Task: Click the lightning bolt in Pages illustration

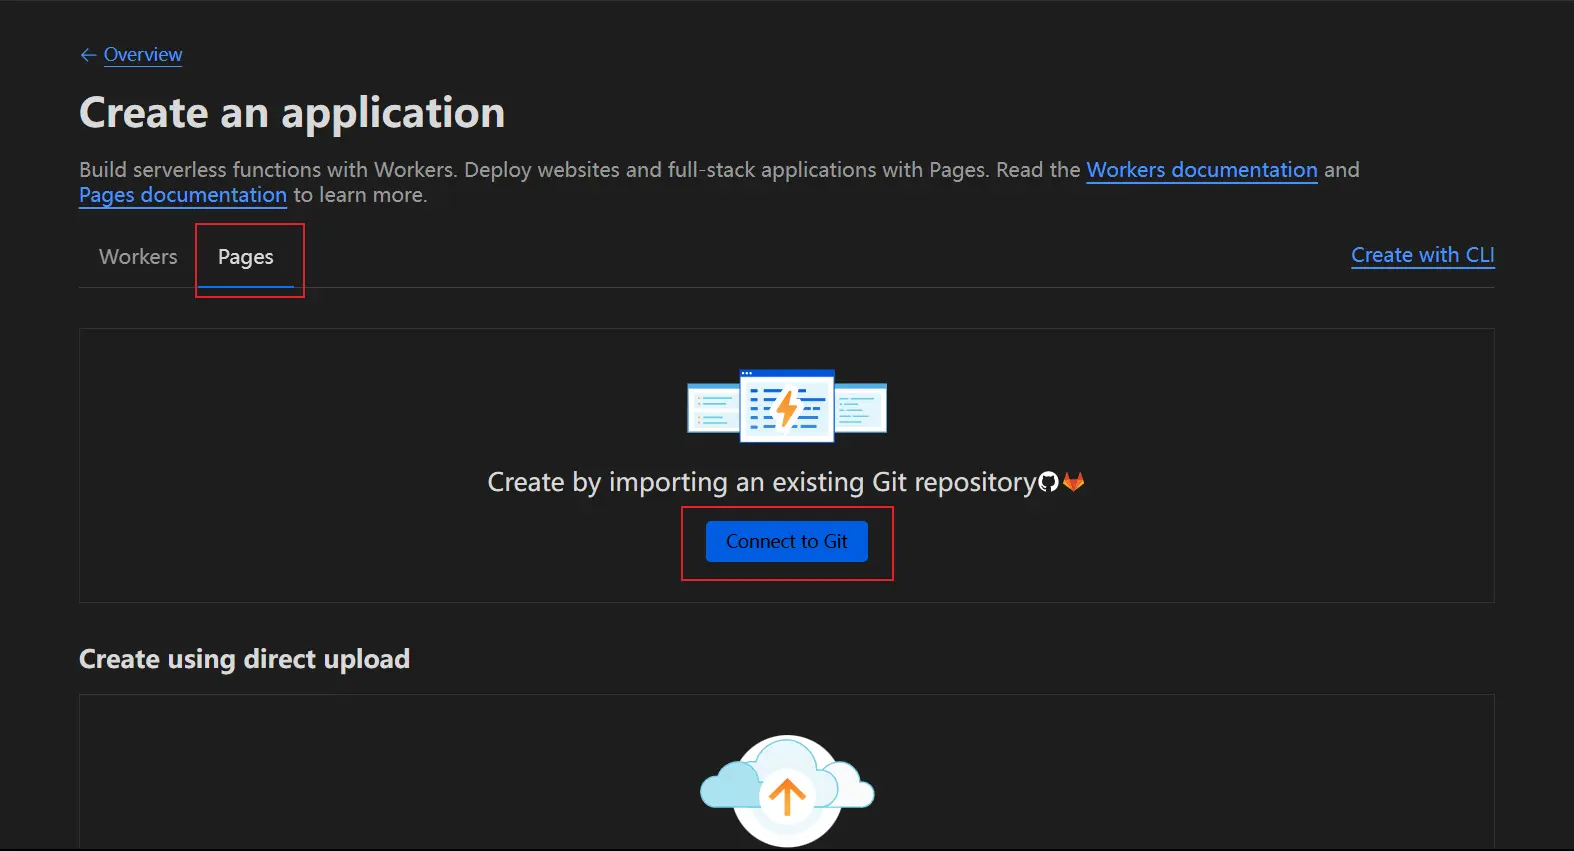Action: point(788,408)
